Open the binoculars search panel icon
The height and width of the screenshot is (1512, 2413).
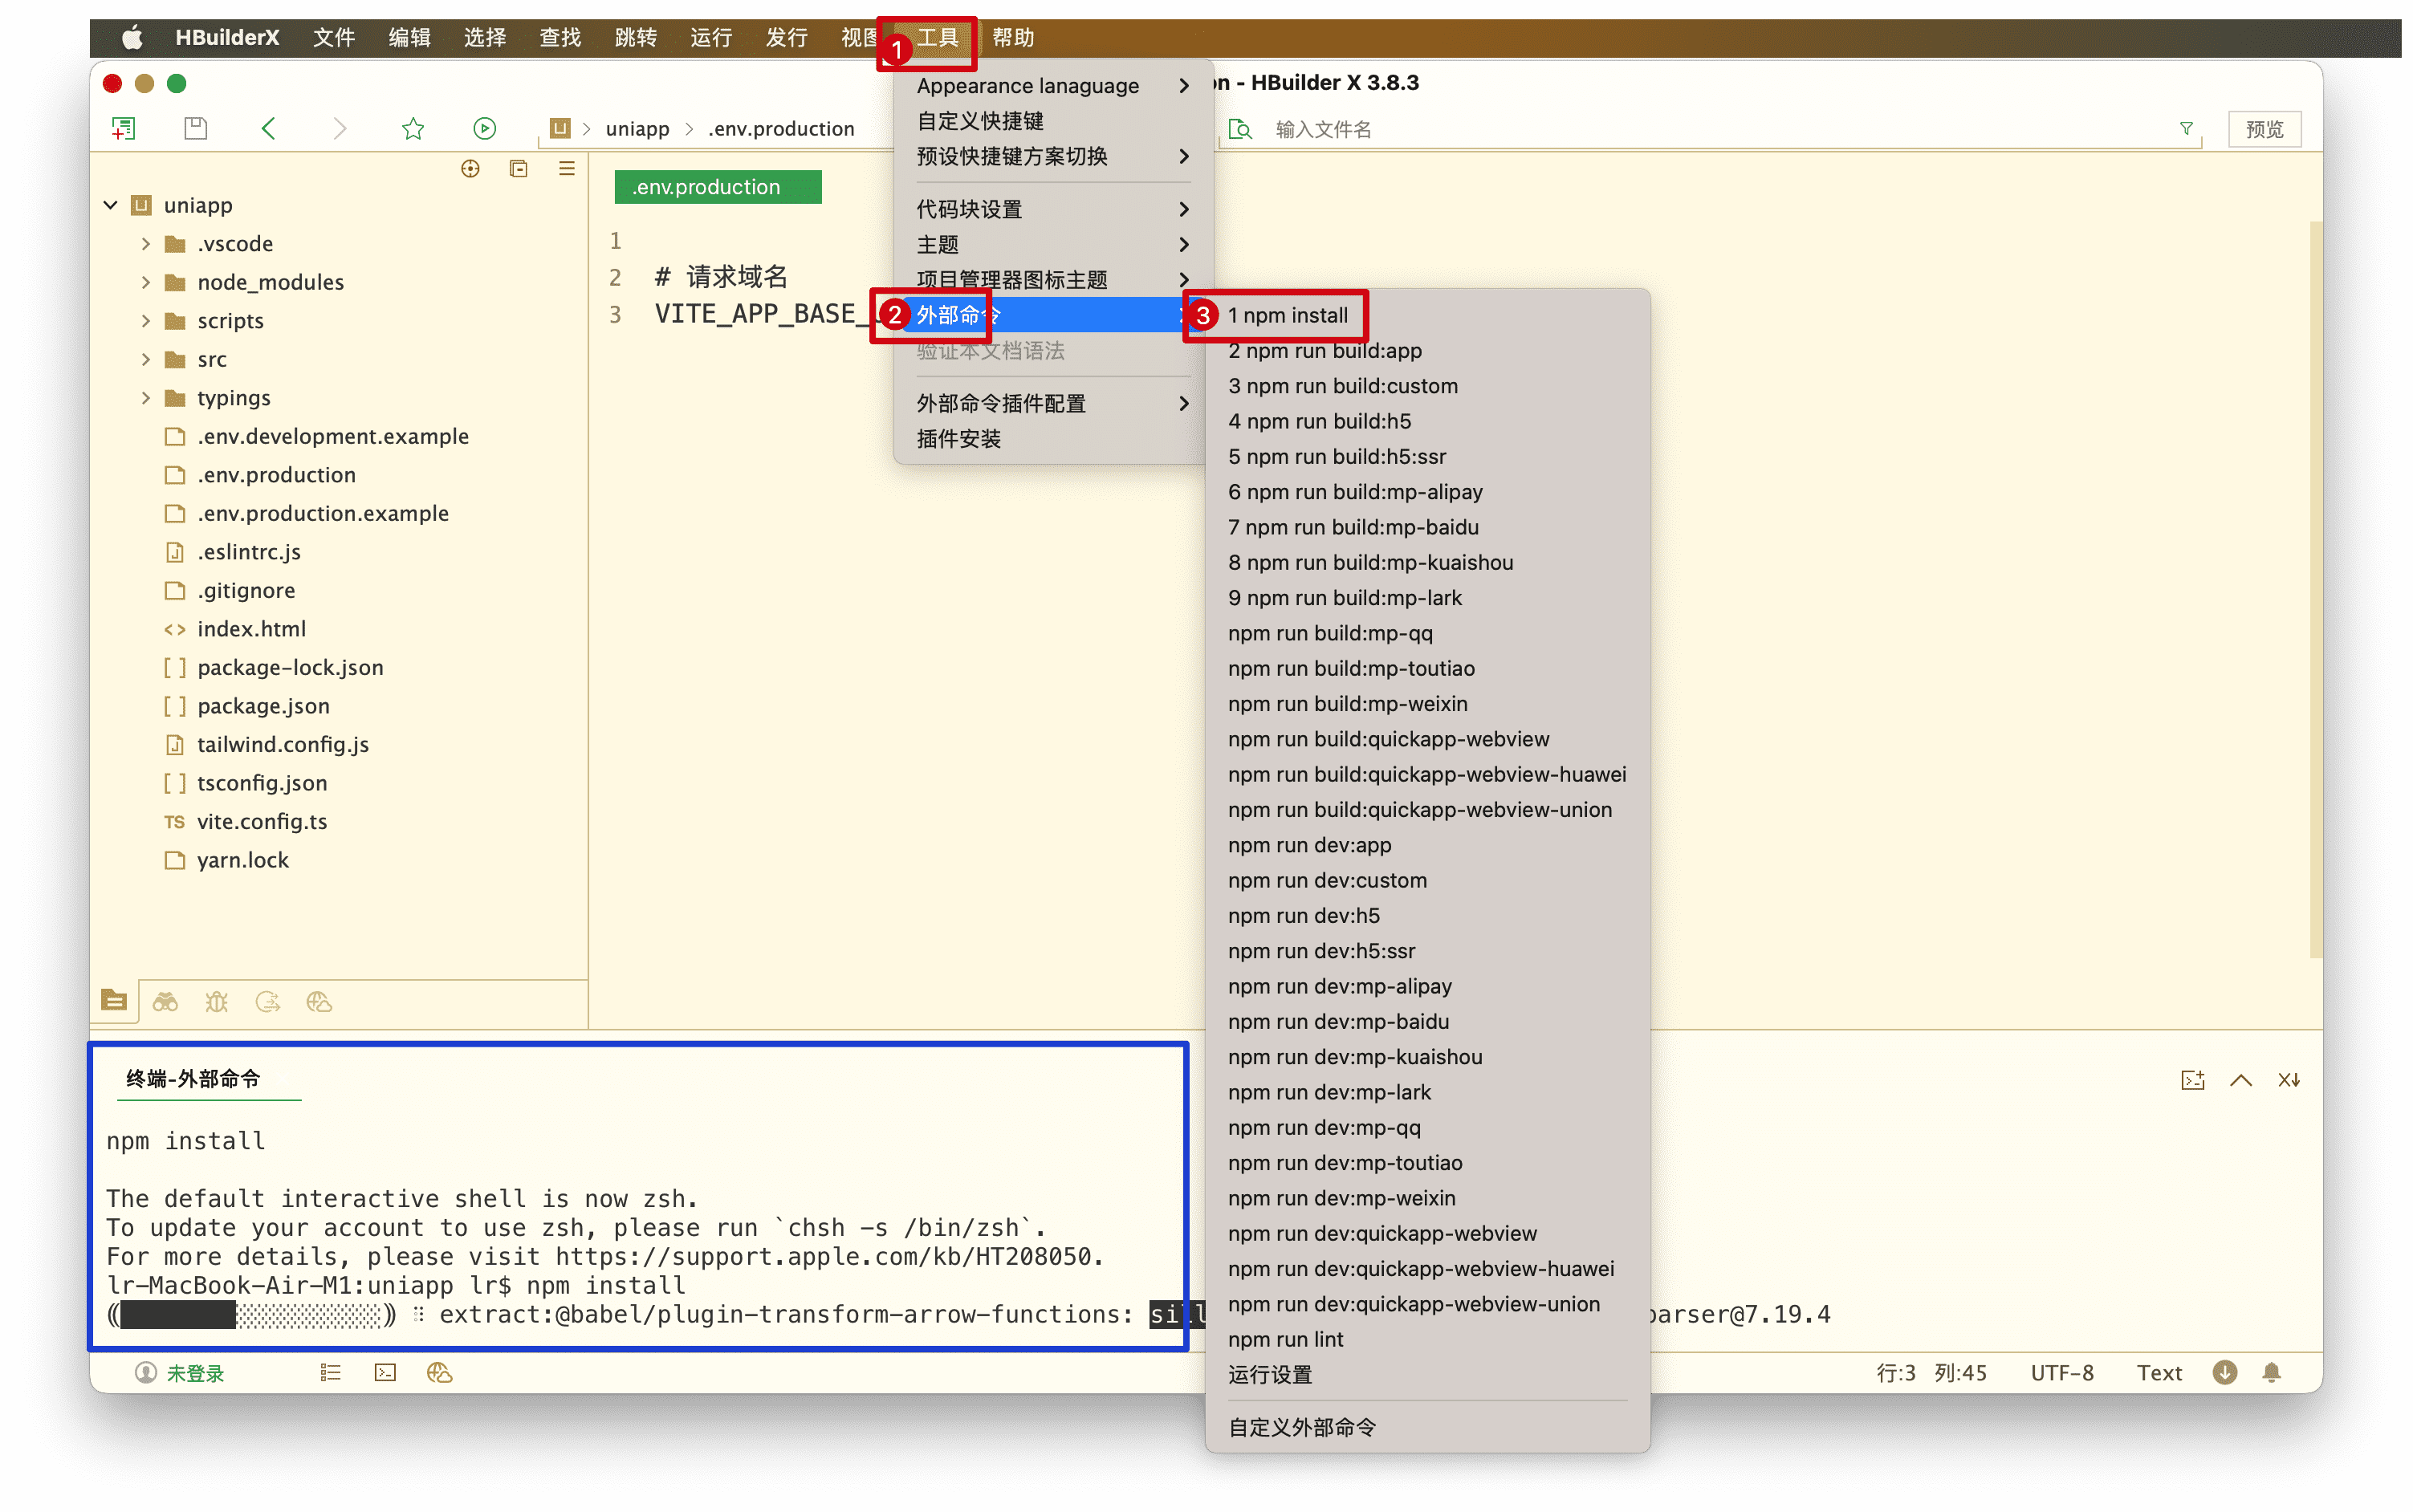click(x=165, y=1001)
